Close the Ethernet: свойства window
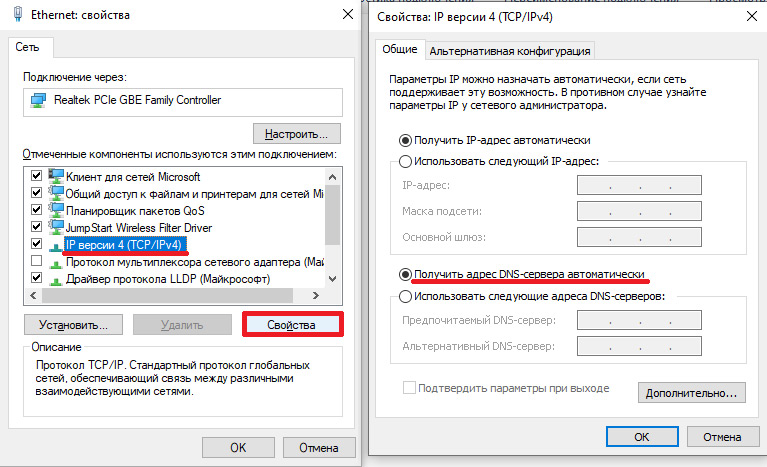Image resolution: width=767 pixels, height=467 pixels. pos(348,14)
